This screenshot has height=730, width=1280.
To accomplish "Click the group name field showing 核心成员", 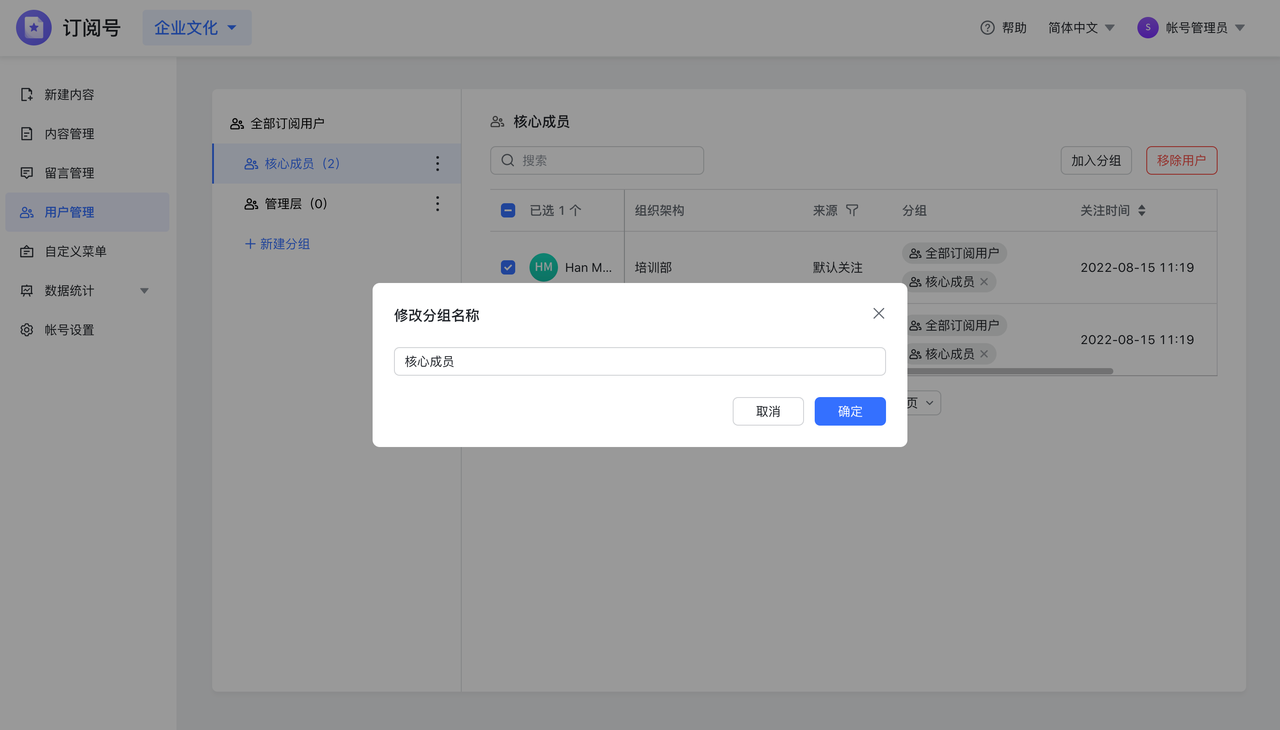I will 640,361.
